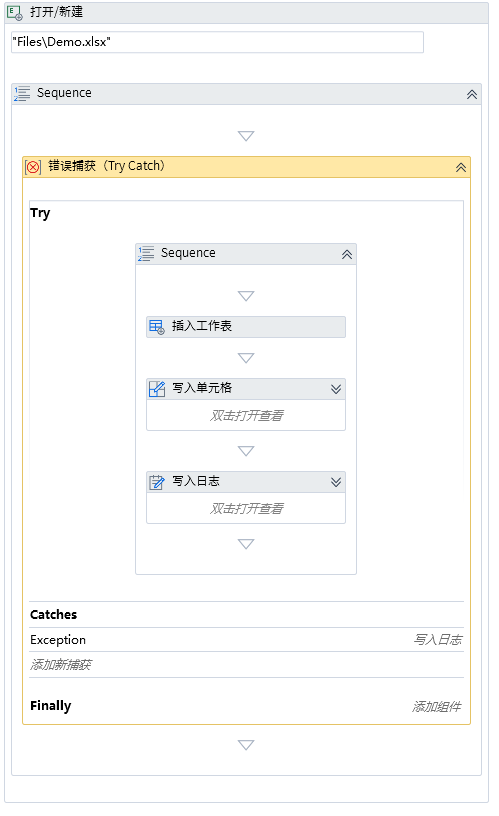Select the 插入工作表 activity
This screenshot has height=816, width=499.
click(x=246, y=327)
